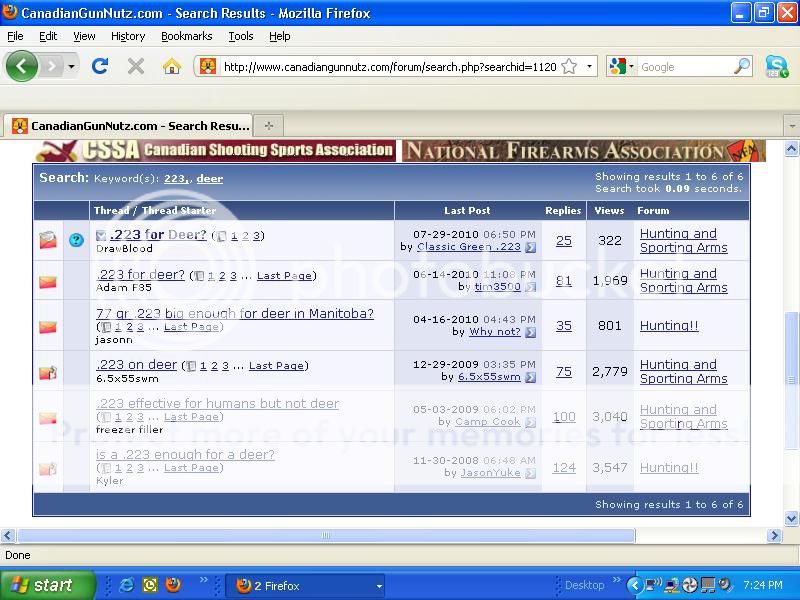Open the back/forward history dropdown arrow
Viewport: 800px width, 600px height.
click(x=71, y=67)
